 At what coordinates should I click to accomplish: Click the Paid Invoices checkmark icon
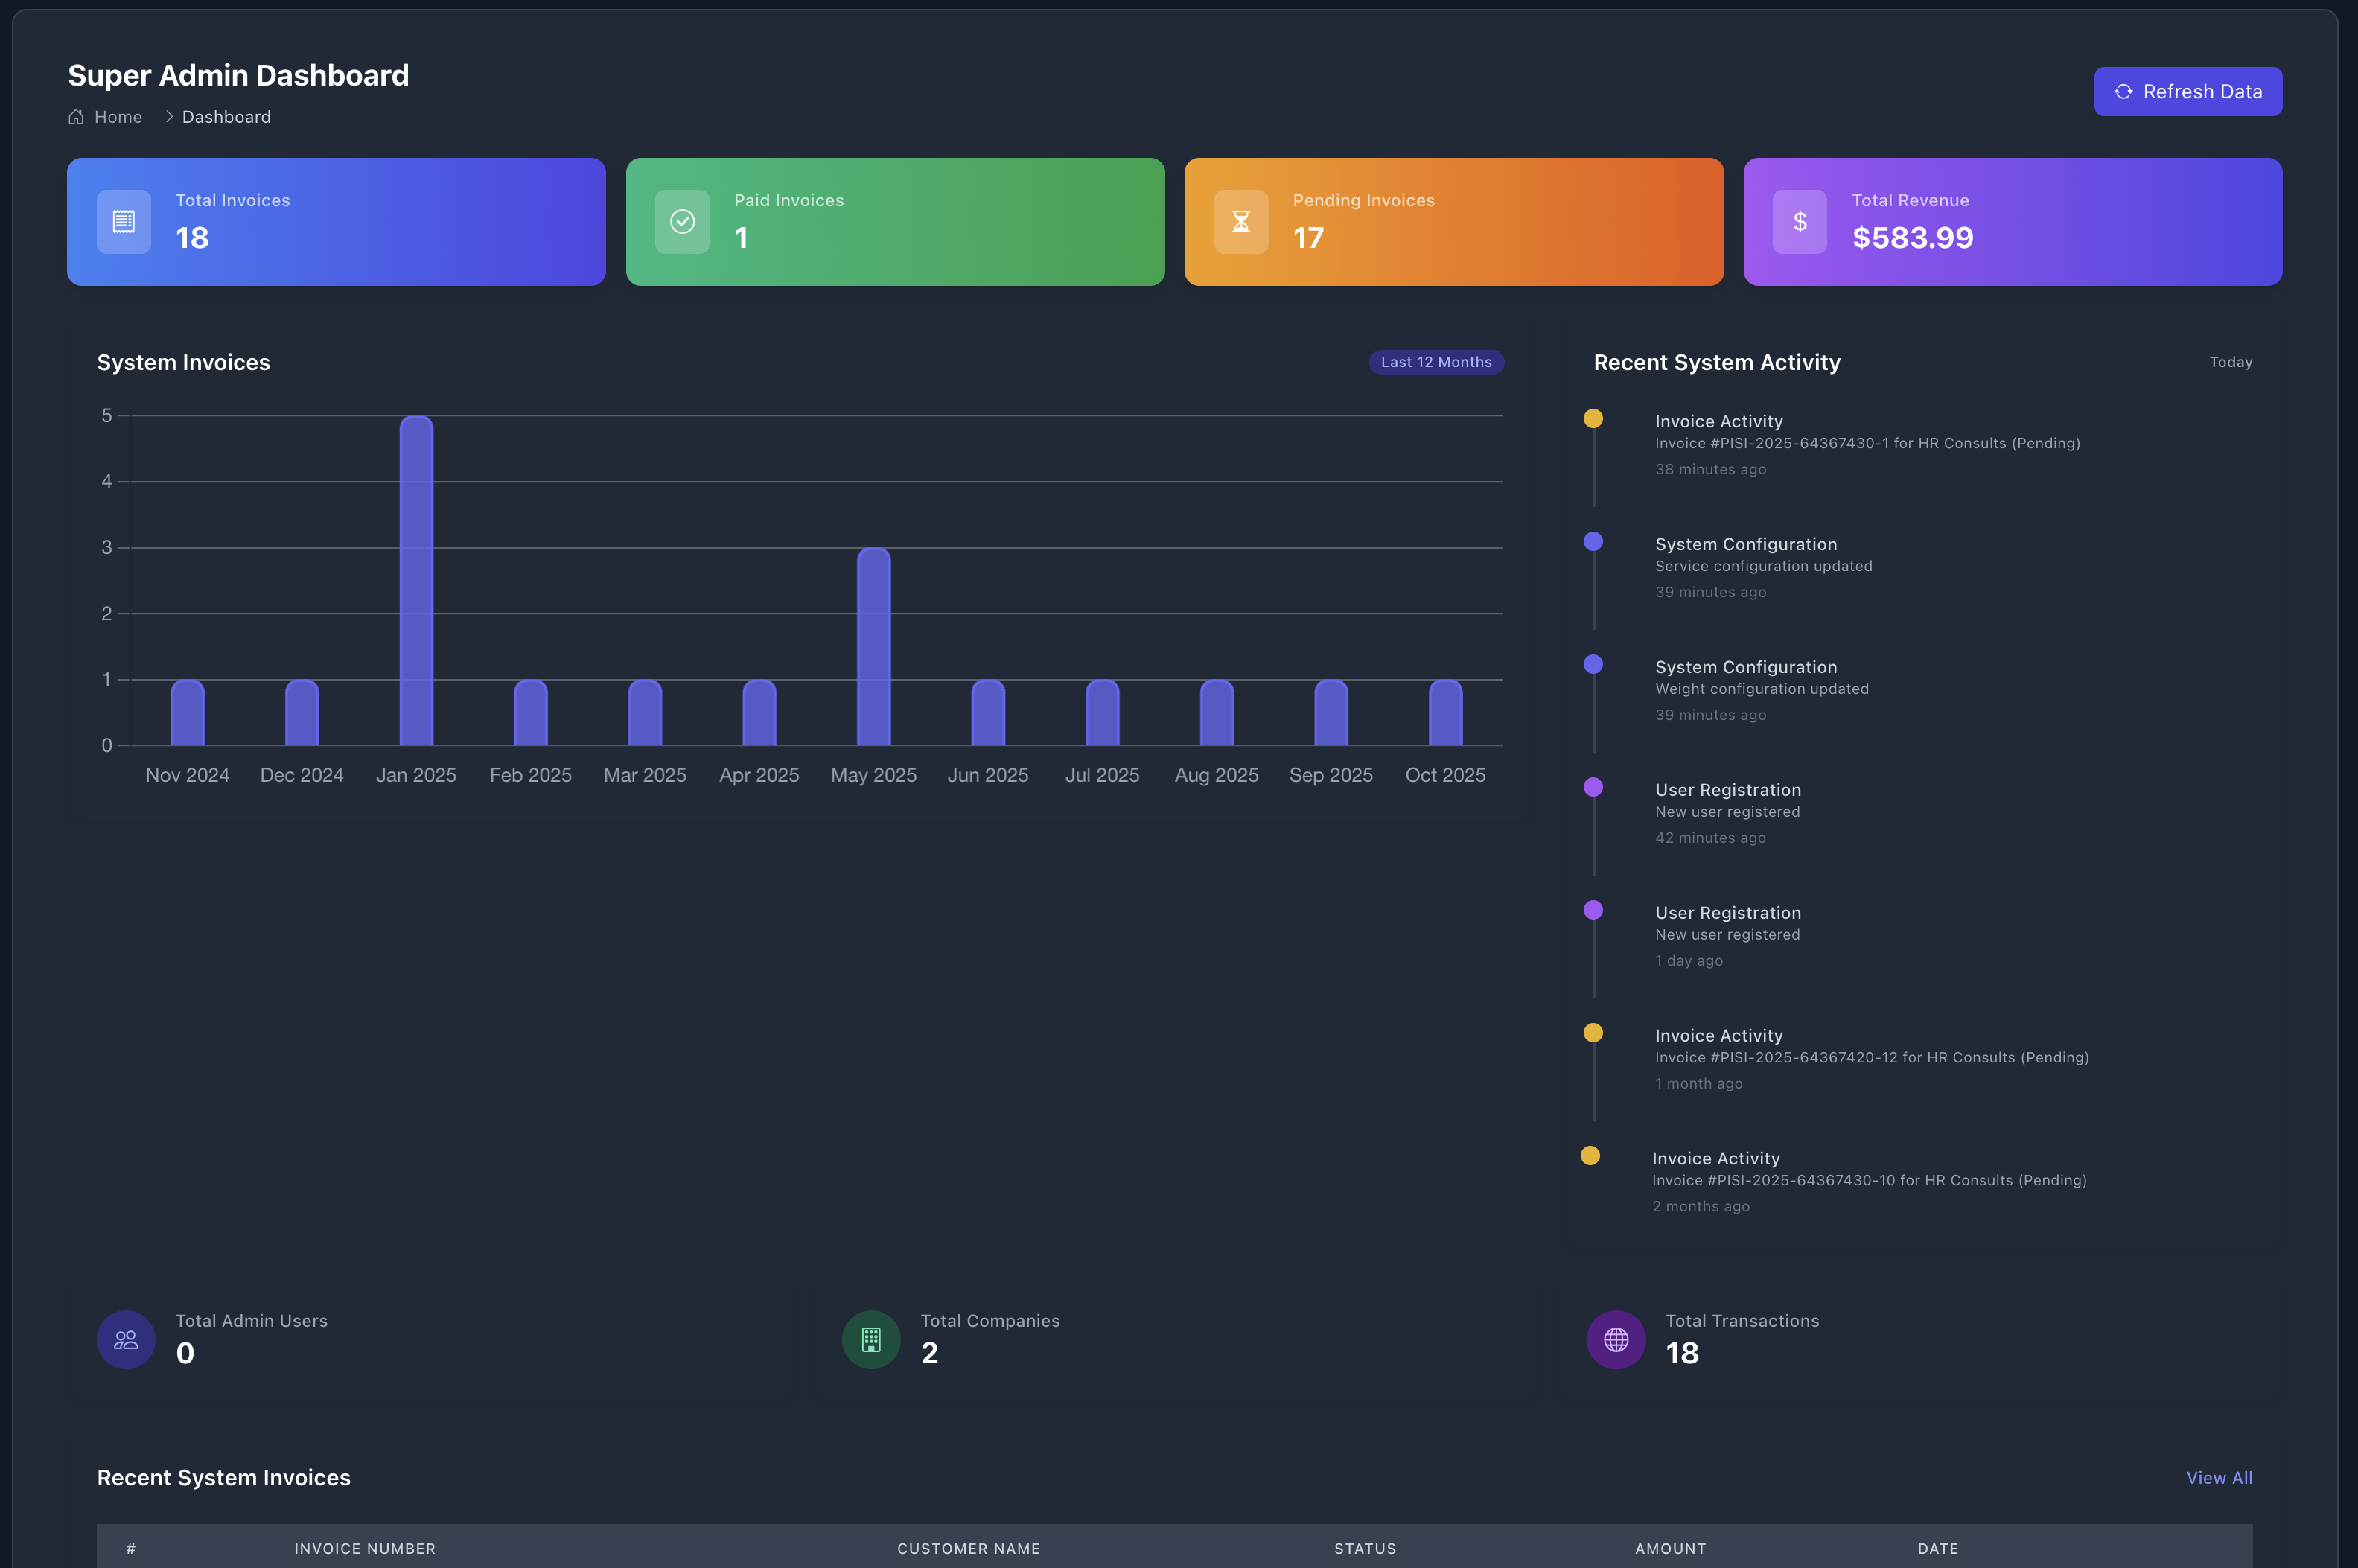coord(681,221)
